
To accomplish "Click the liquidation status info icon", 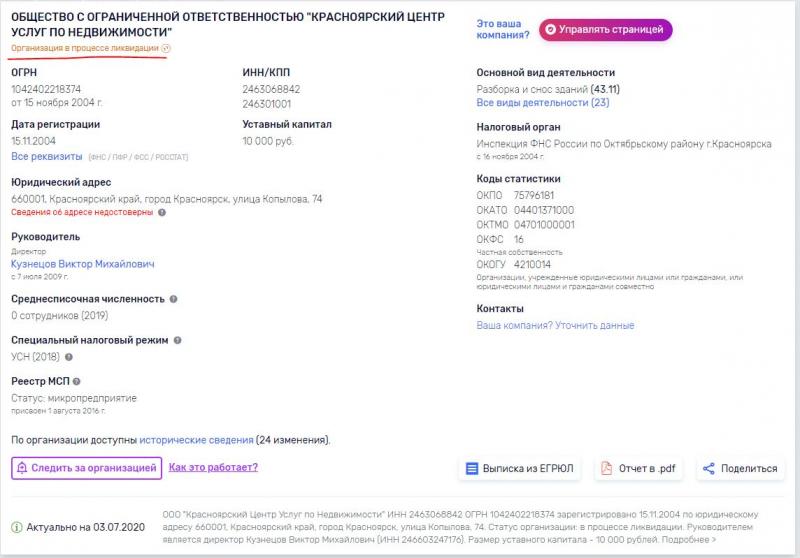I will click(x=166, y=48).
